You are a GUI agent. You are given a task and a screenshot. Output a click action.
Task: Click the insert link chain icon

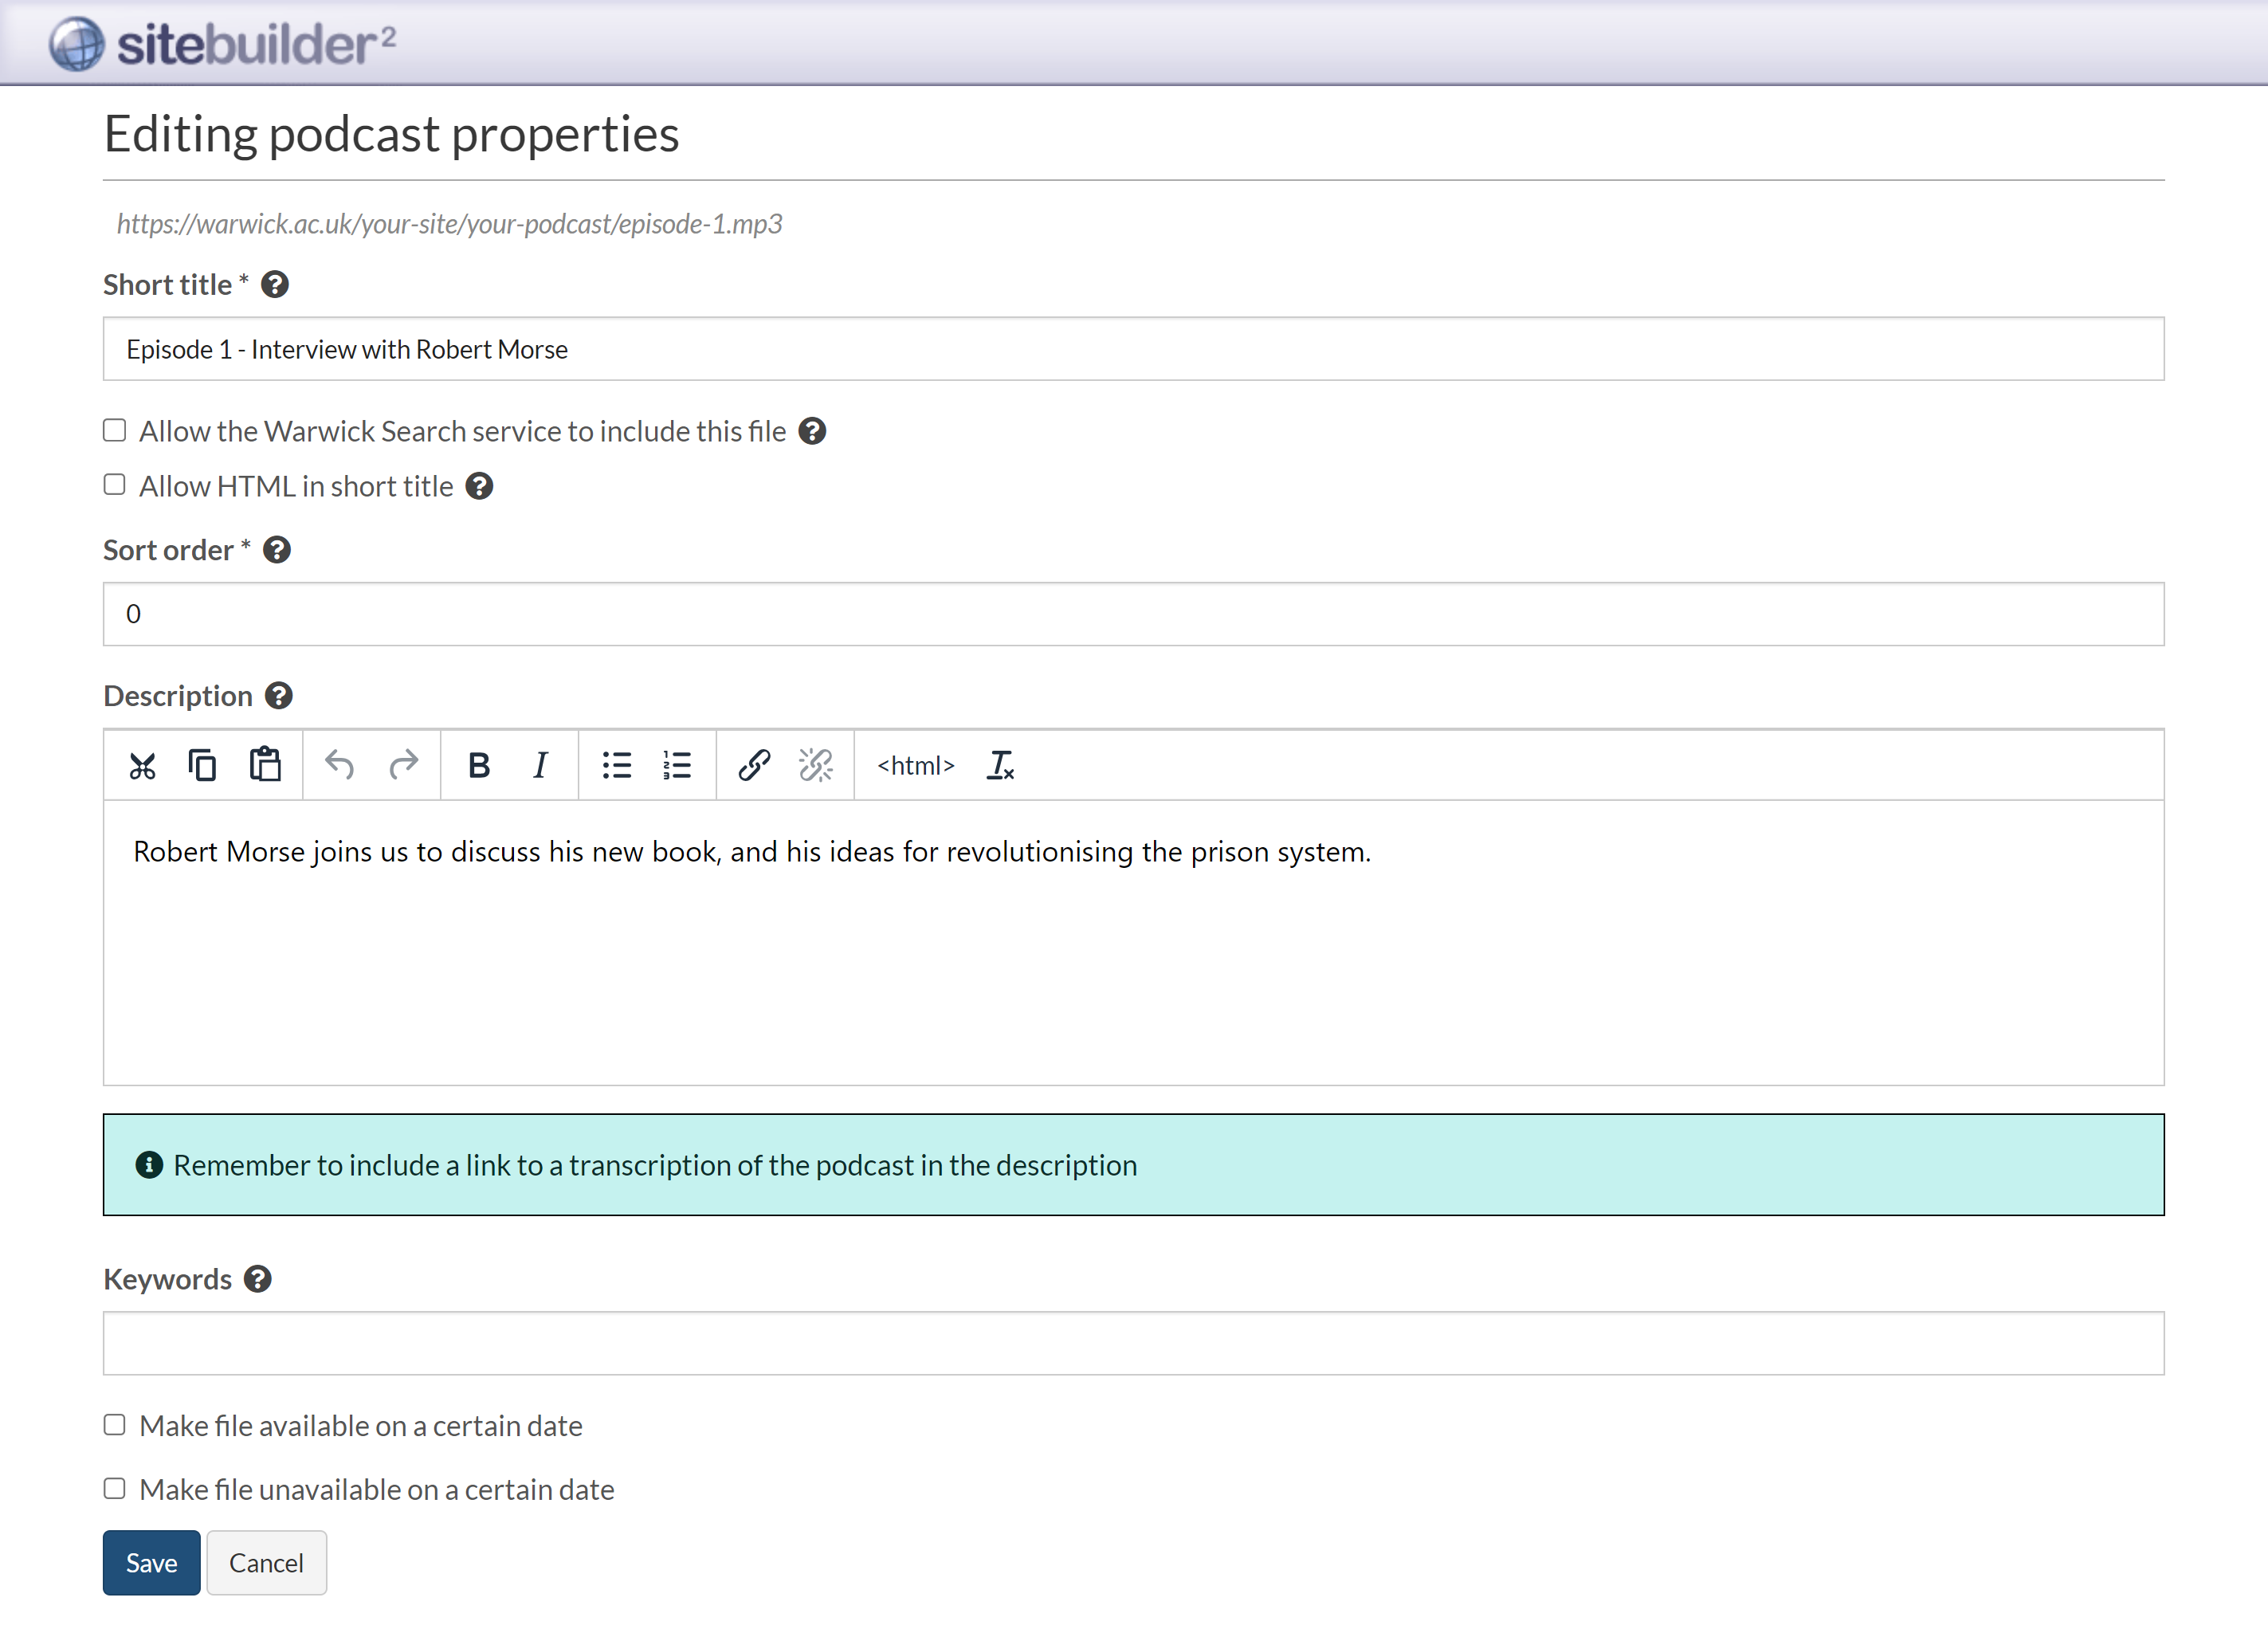coord(754,766)
